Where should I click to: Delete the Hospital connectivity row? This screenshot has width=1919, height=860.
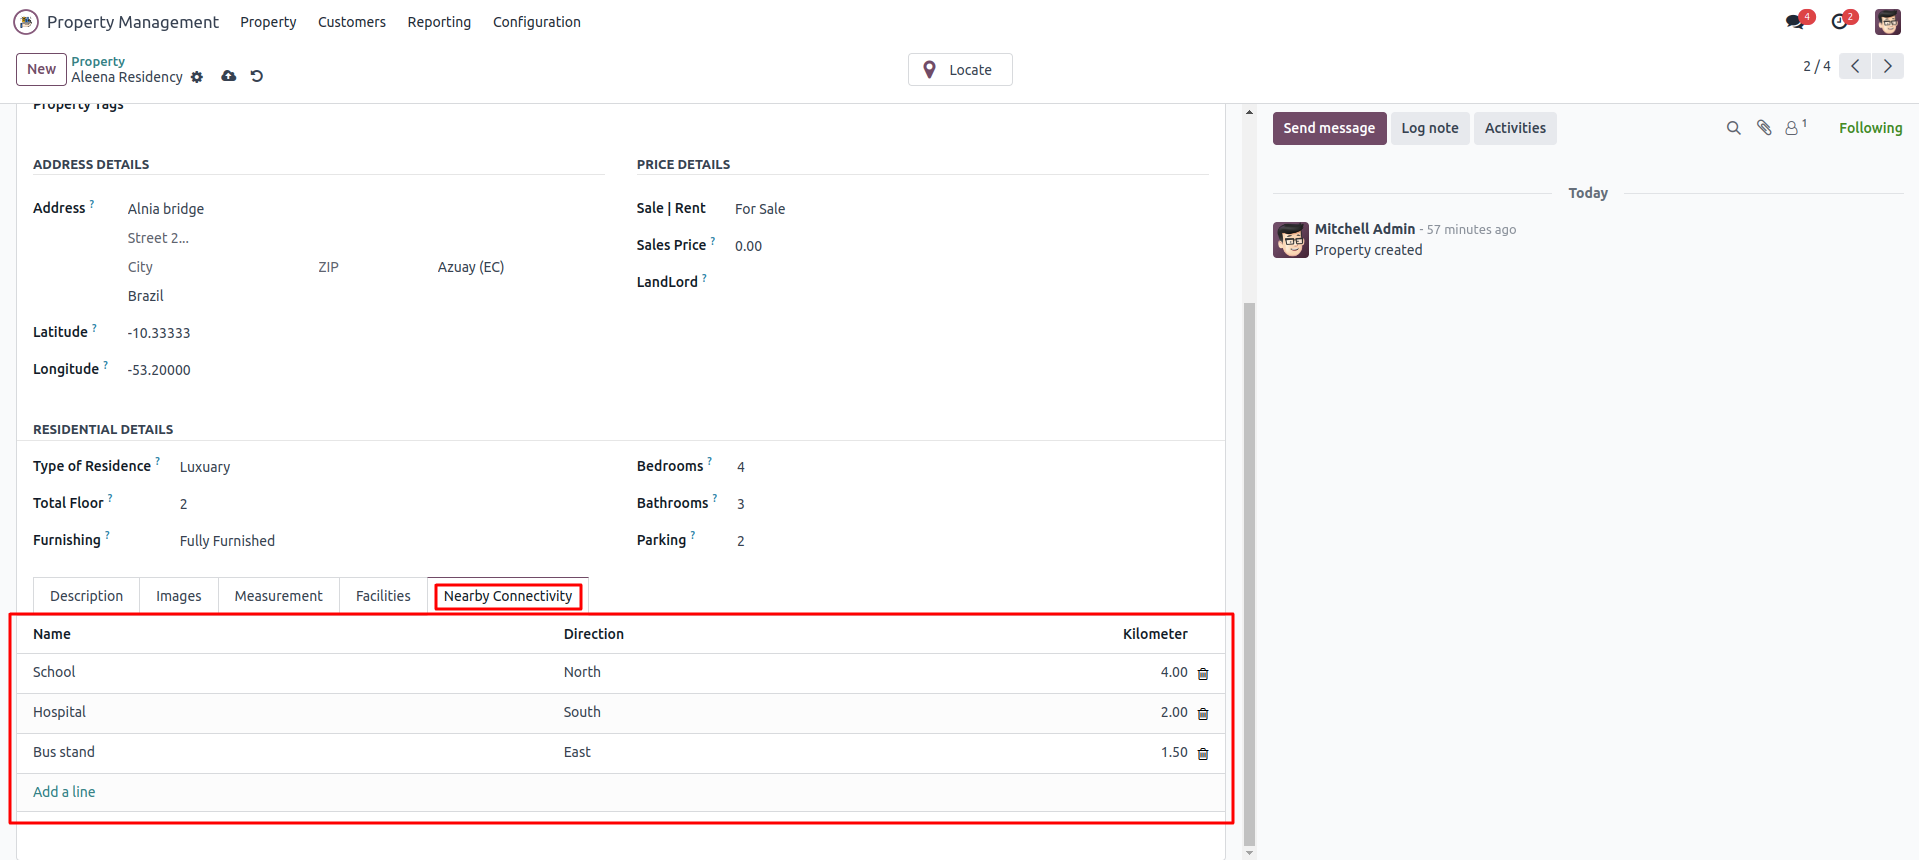[x=1203, y=714]
